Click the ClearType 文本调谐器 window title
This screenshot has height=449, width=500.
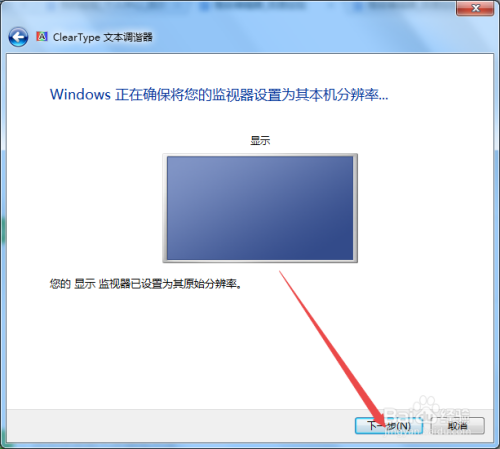pos(103,37)
